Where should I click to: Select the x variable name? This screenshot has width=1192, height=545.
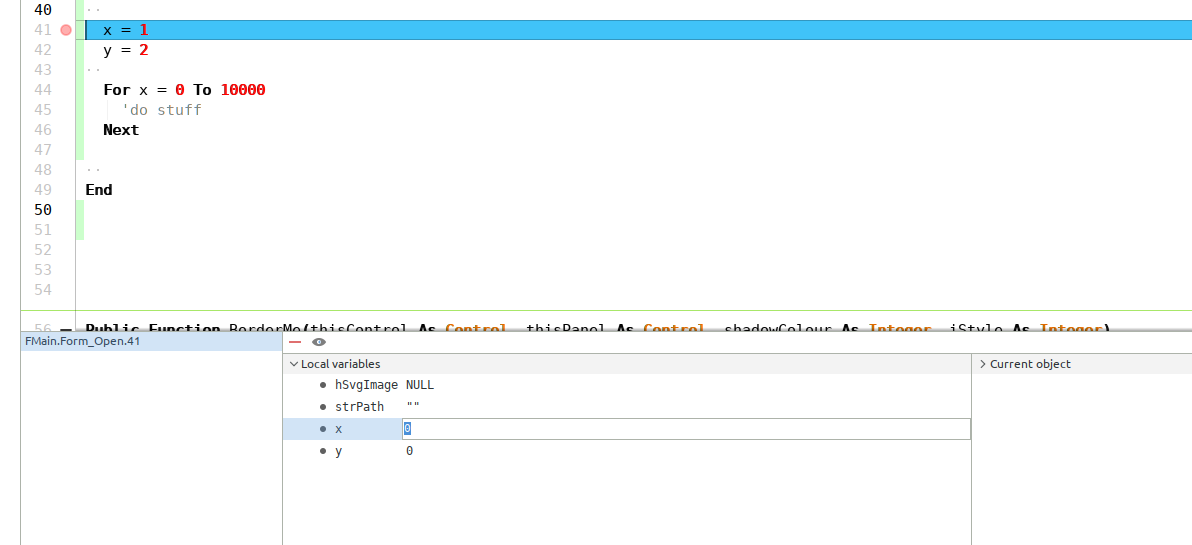[339, 429]
